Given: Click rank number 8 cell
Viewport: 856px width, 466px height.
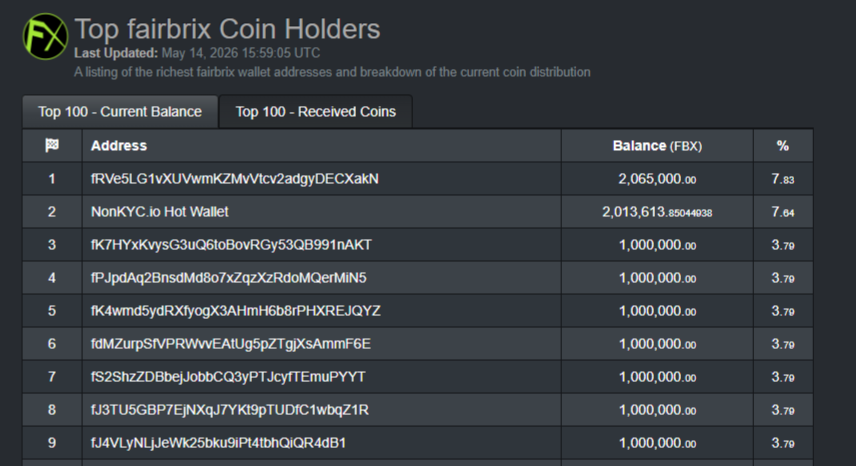Looking at the screenshot, I should [52, 410].
